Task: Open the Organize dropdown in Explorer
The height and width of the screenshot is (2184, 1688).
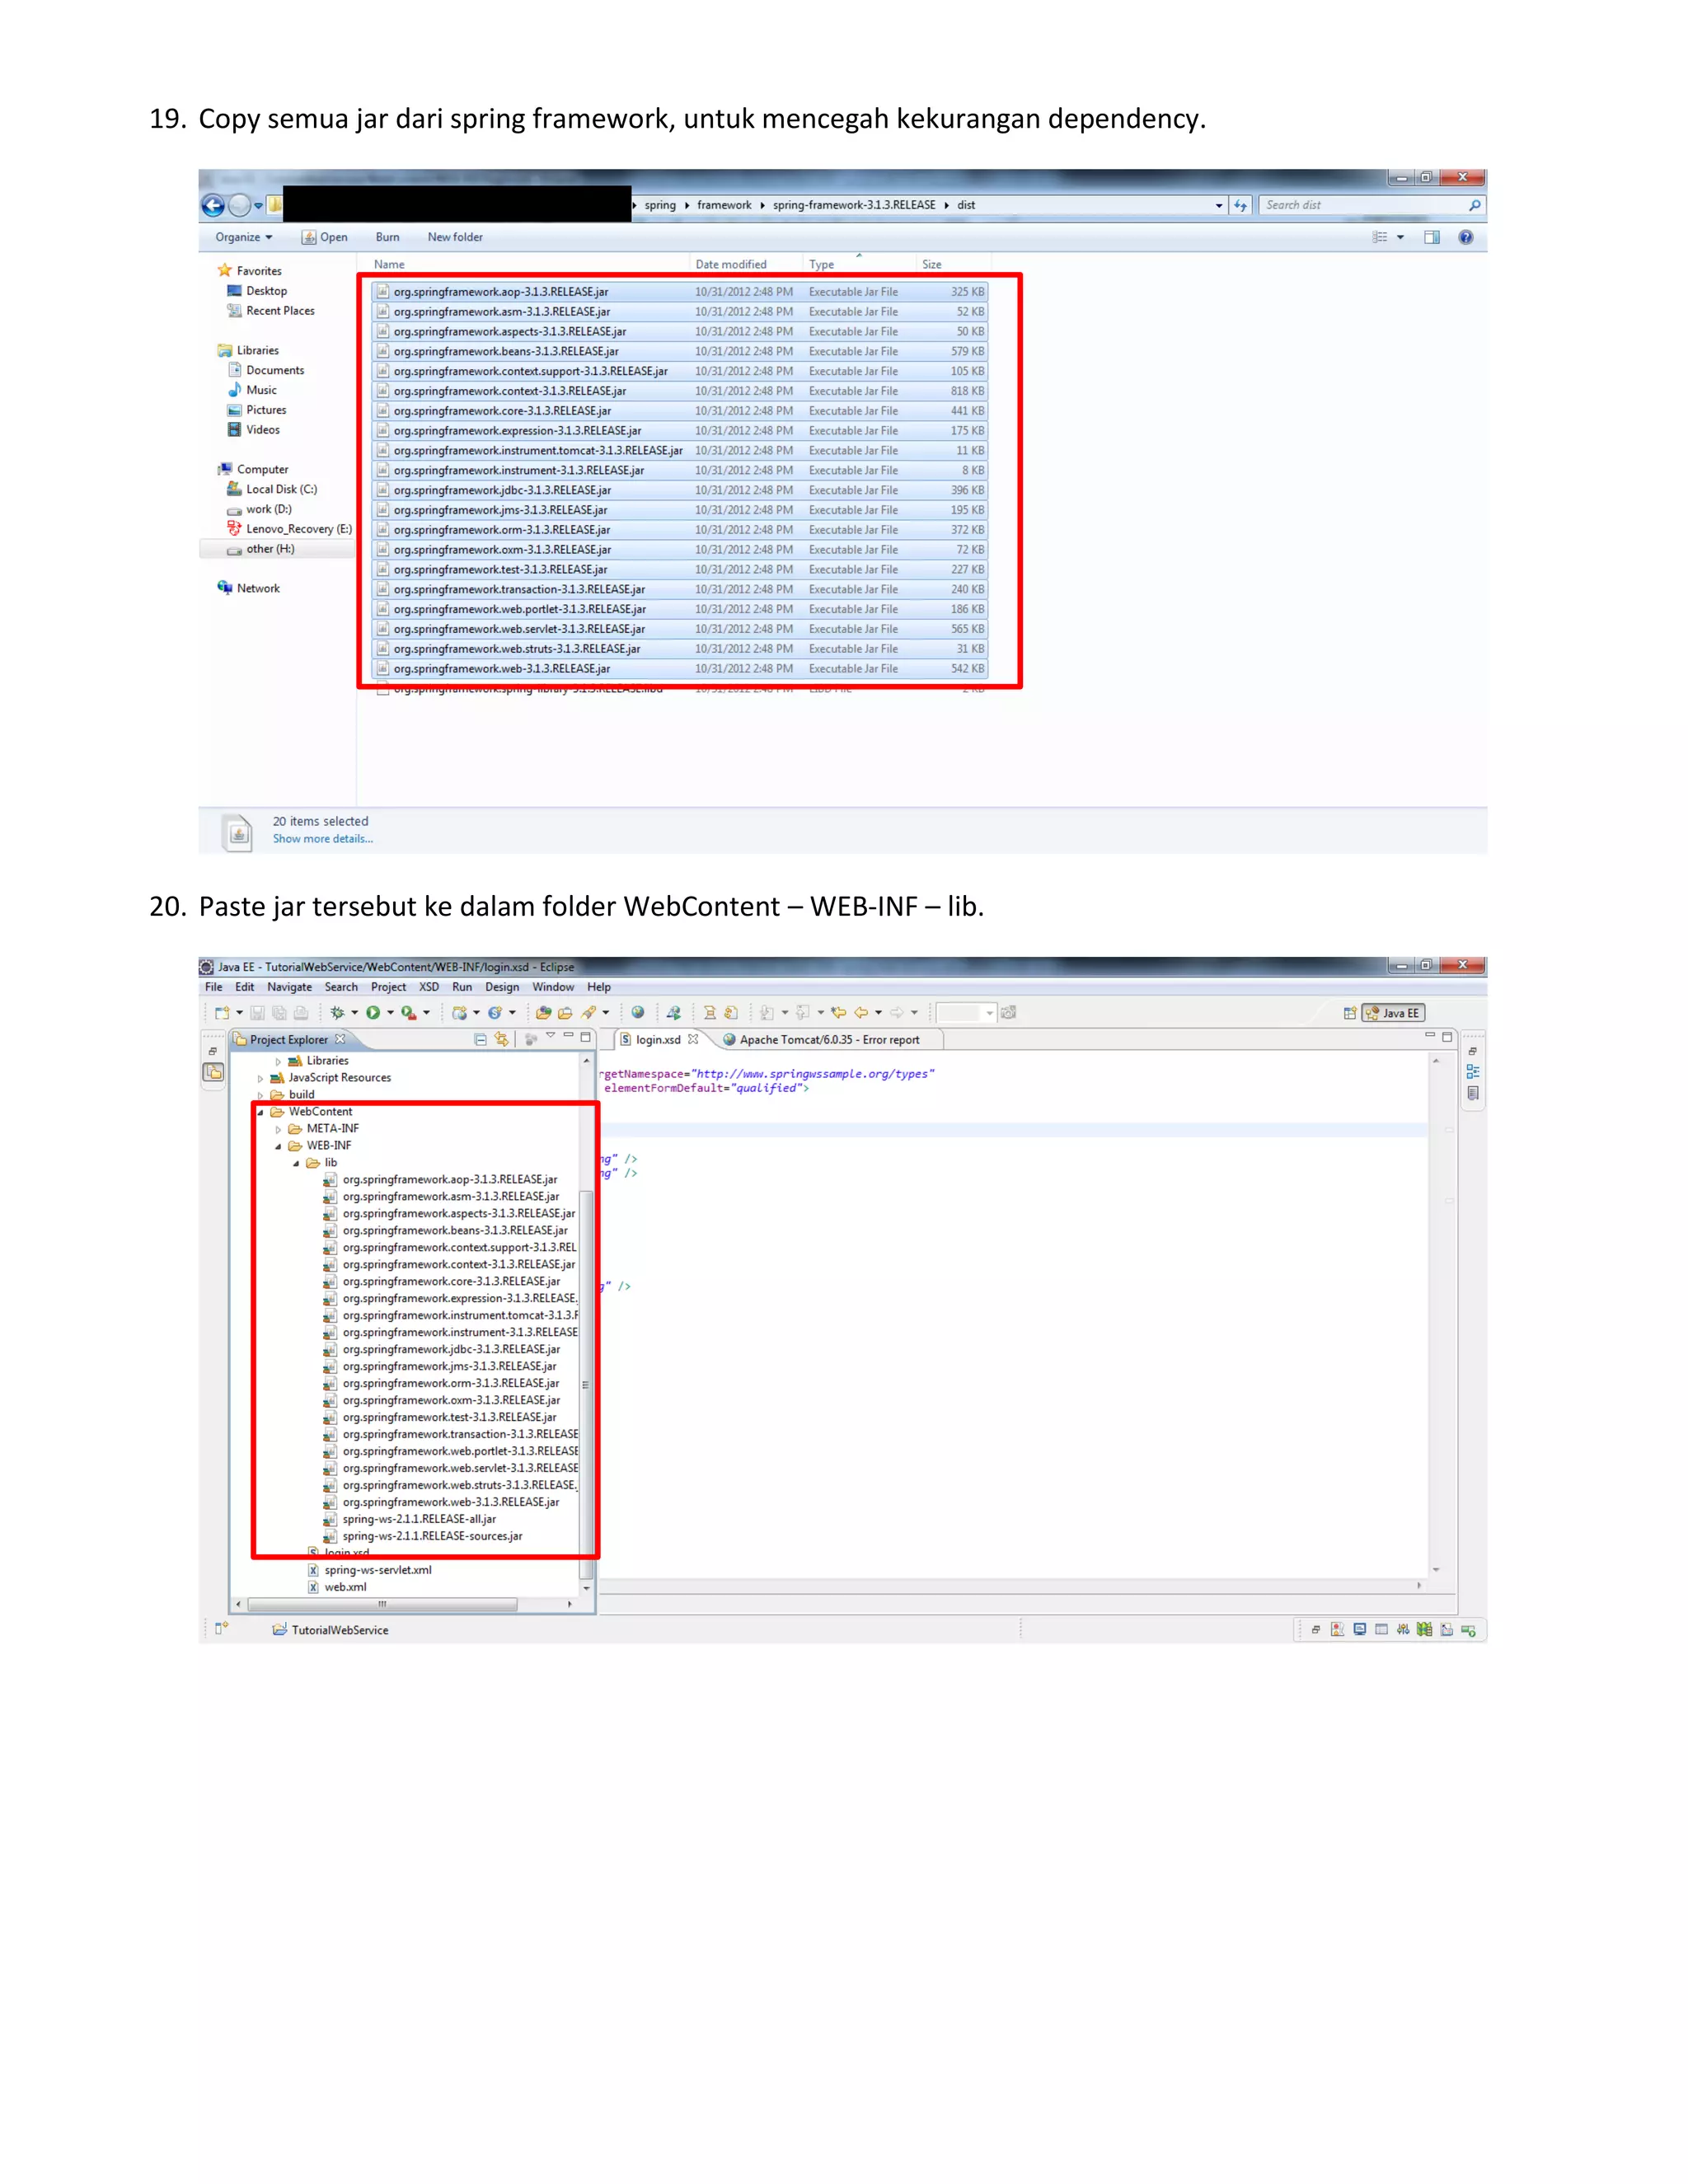Action: (x=244, y=237)
